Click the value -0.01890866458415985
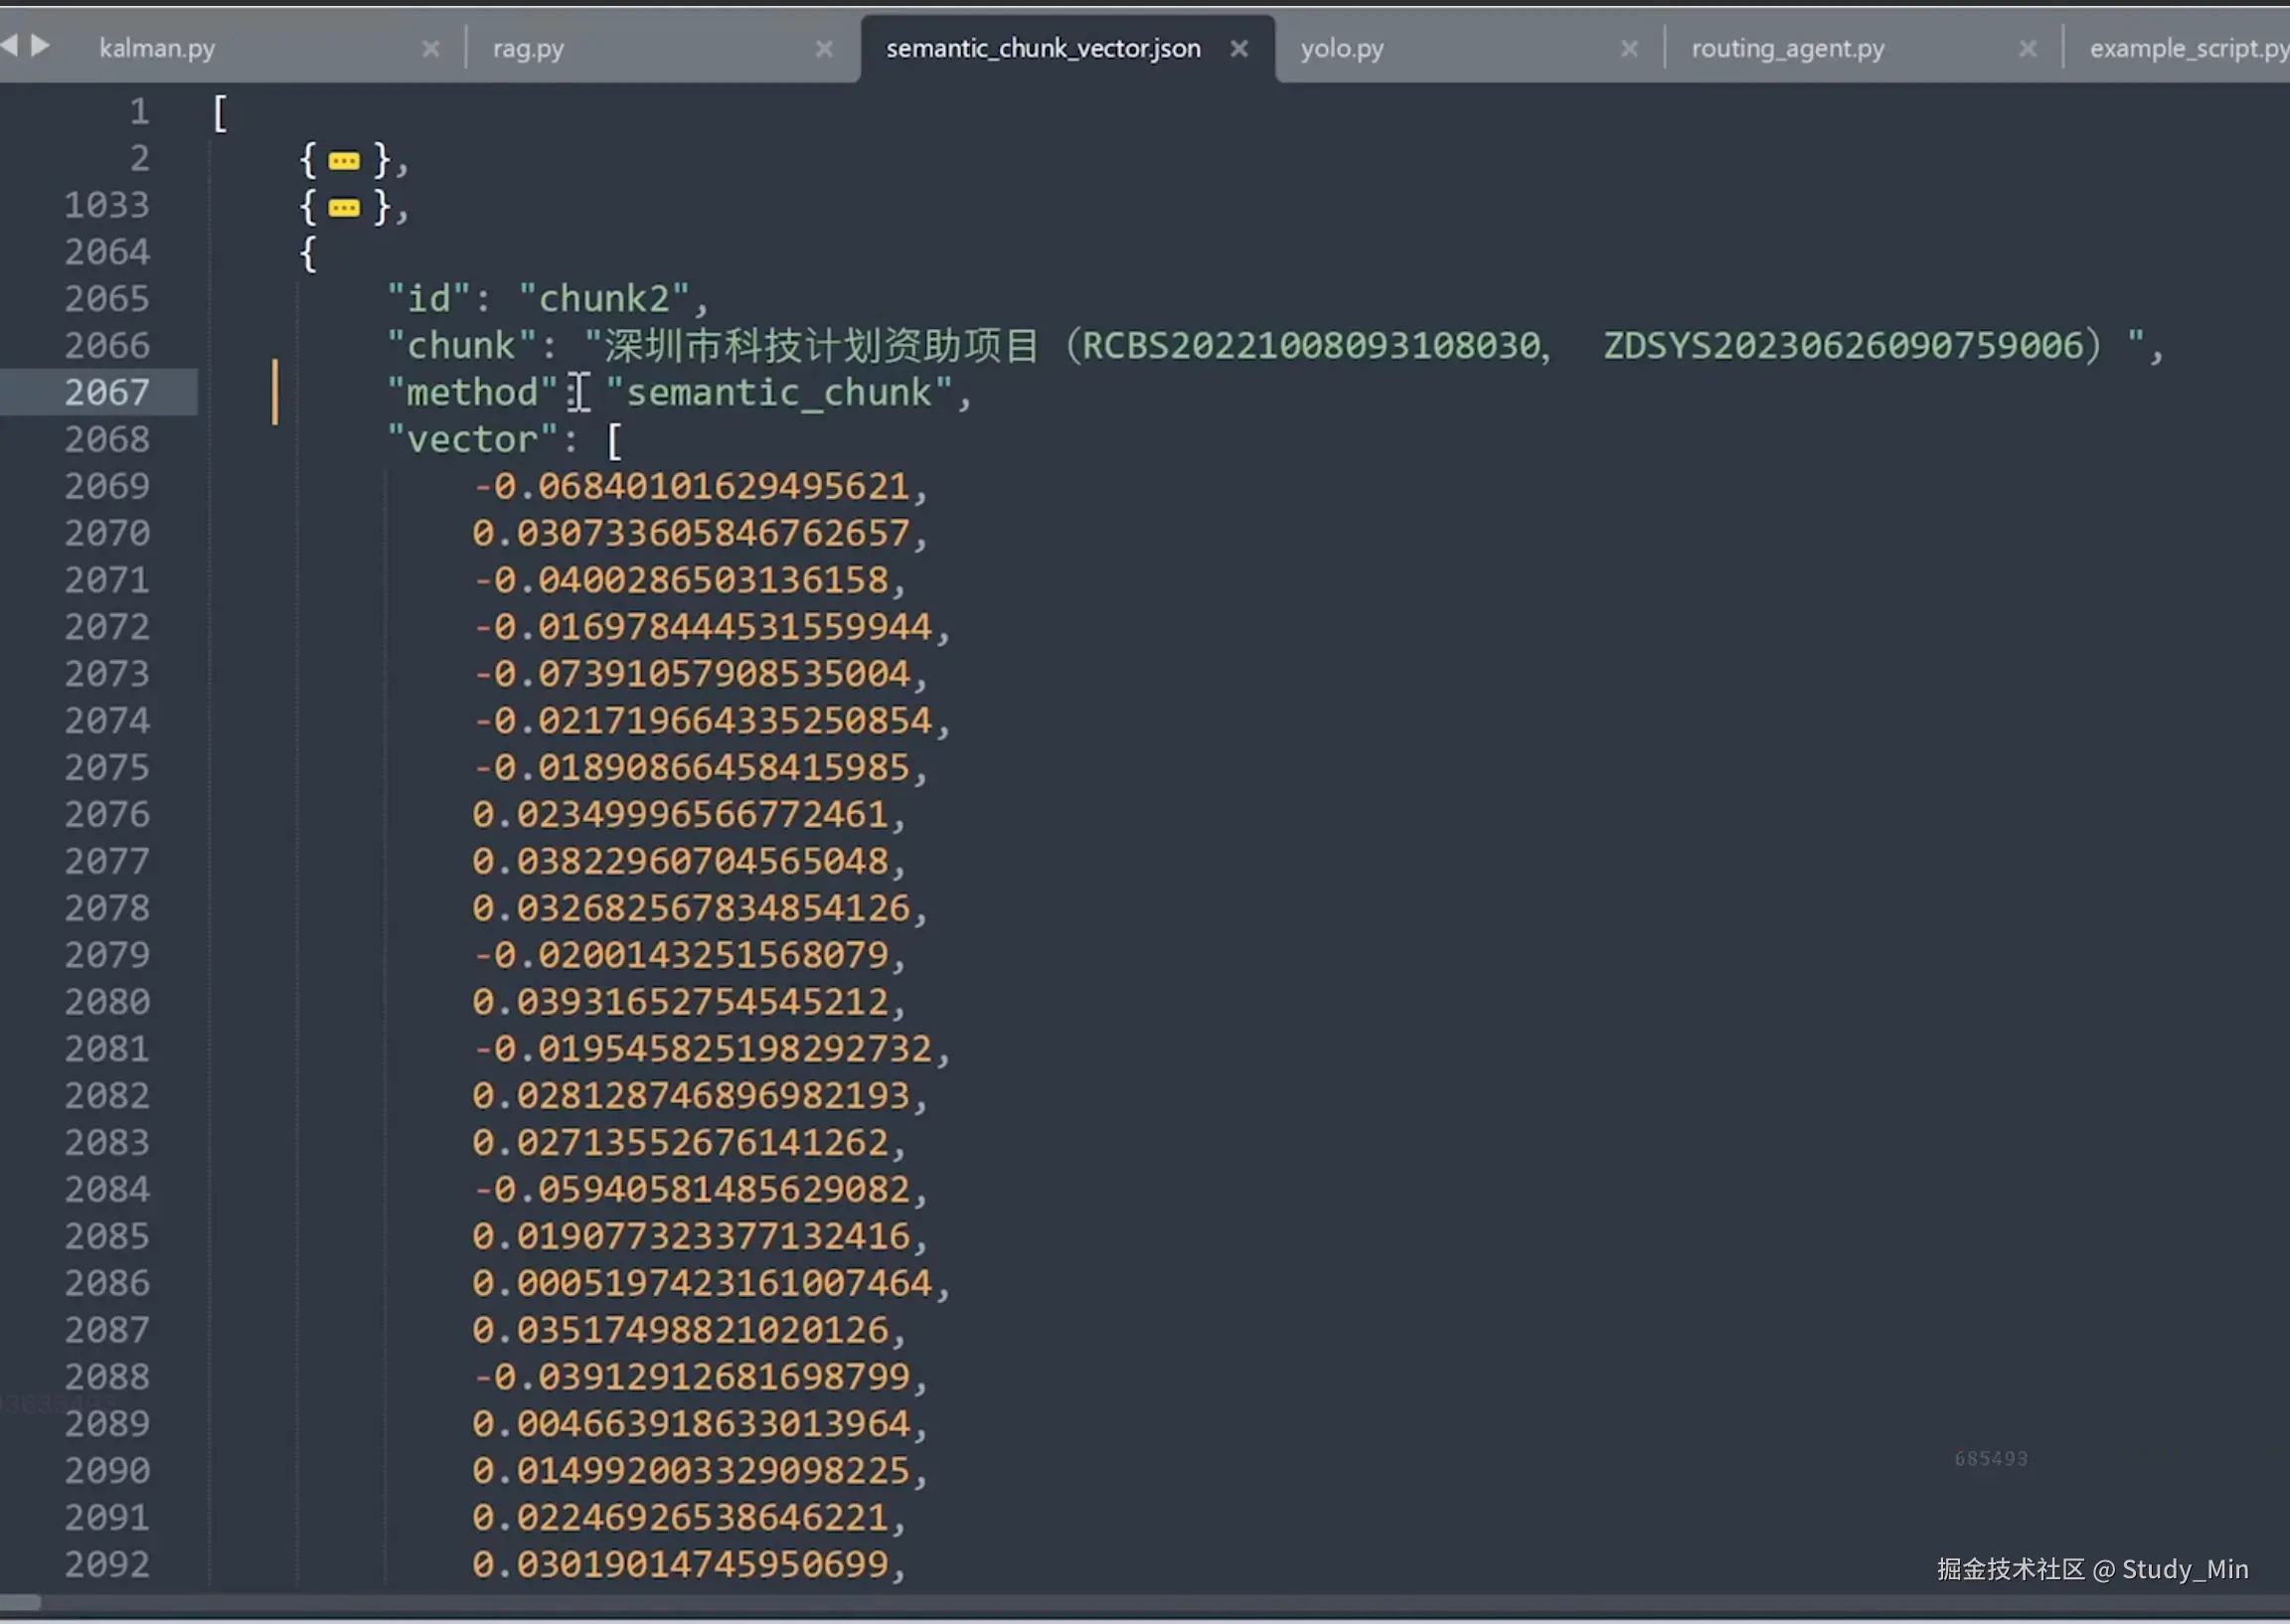This screenshot has height=1624, width=2290. 691,768
